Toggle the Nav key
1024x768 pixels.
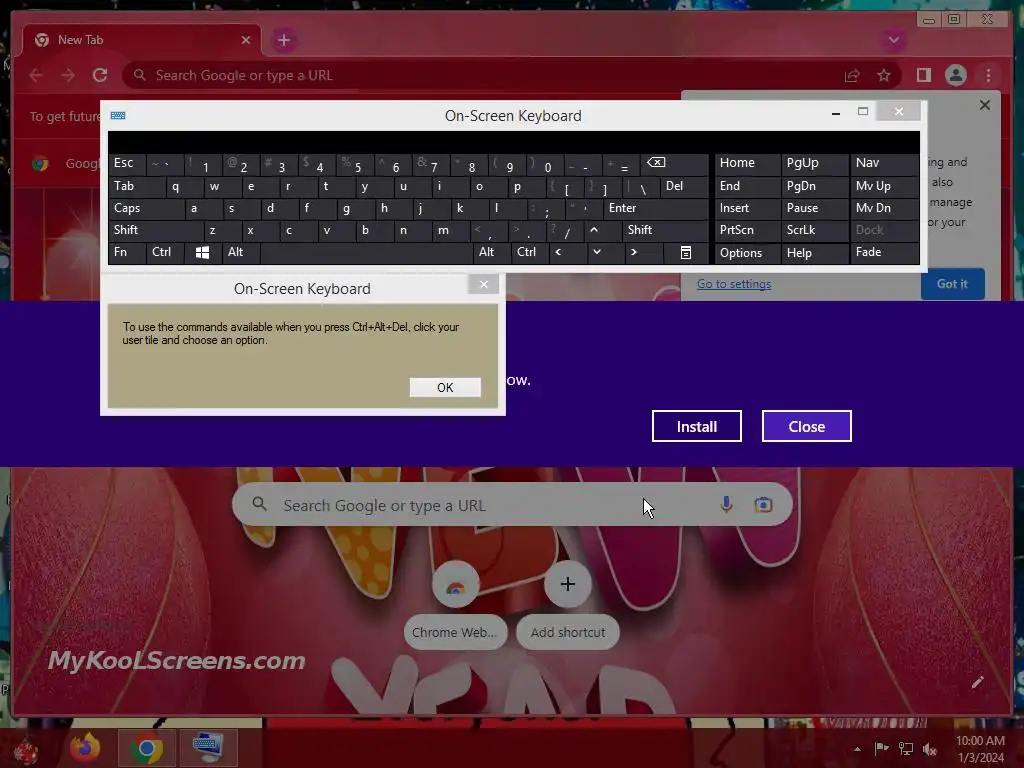coord(884,163)
